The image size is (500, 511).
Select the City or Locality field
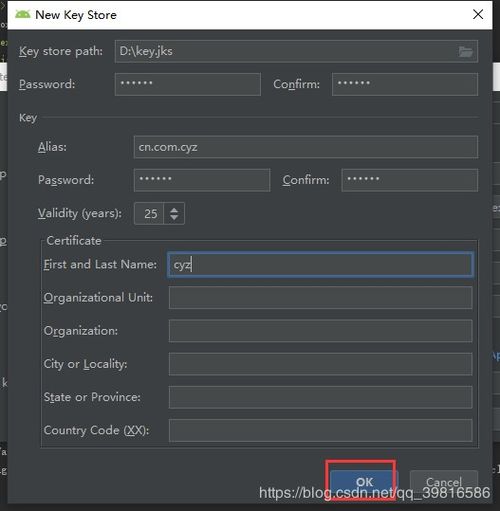point(321,364)
